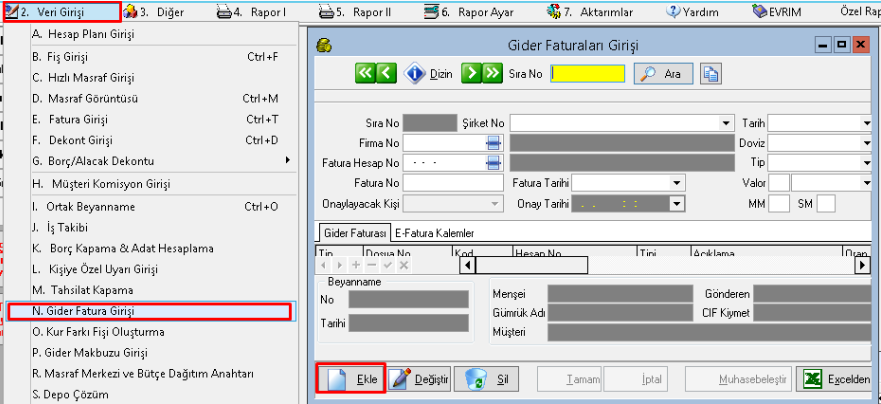Select N. Gider Fatura Girişi menu entry
Screen dimensions: 881x404
148,312
